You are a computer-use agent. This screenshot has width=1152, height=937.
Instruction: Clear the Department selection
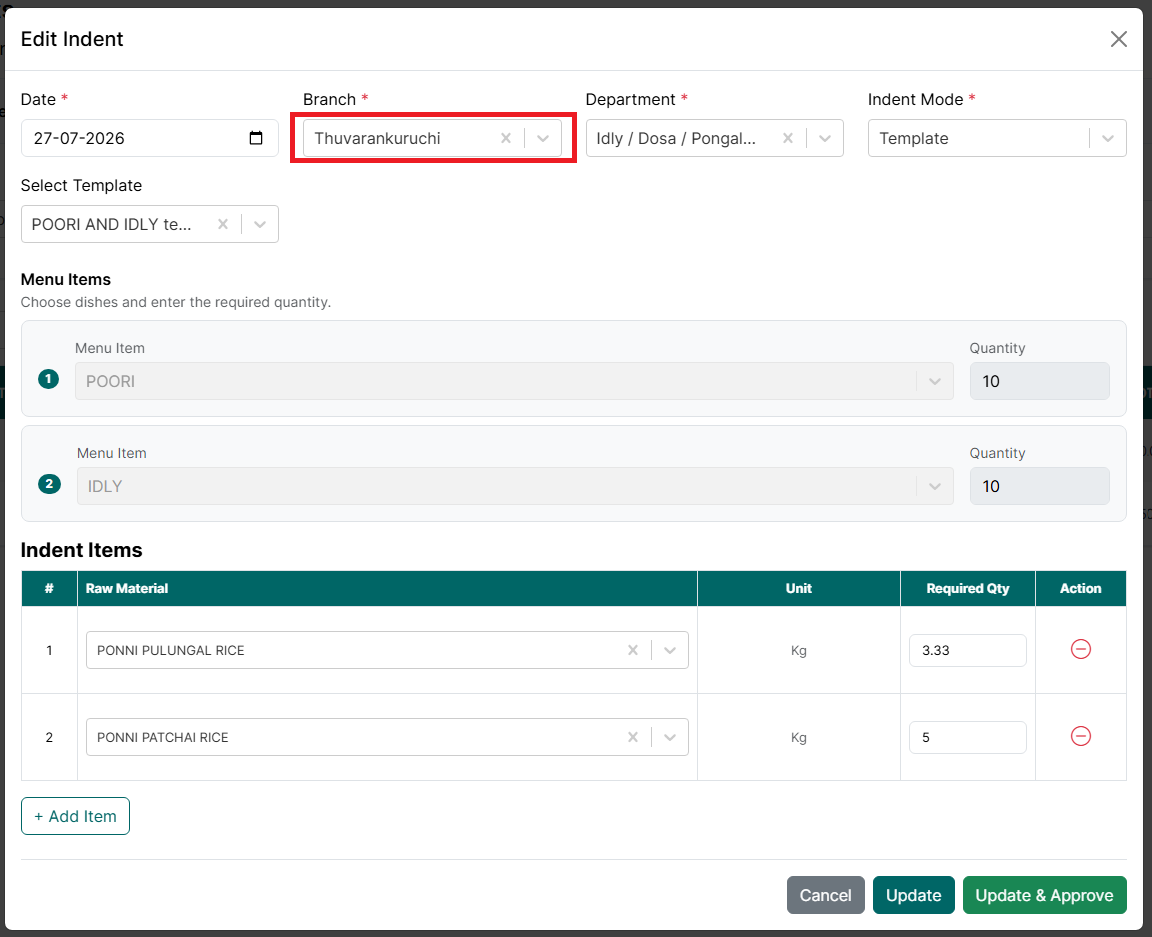788,138
